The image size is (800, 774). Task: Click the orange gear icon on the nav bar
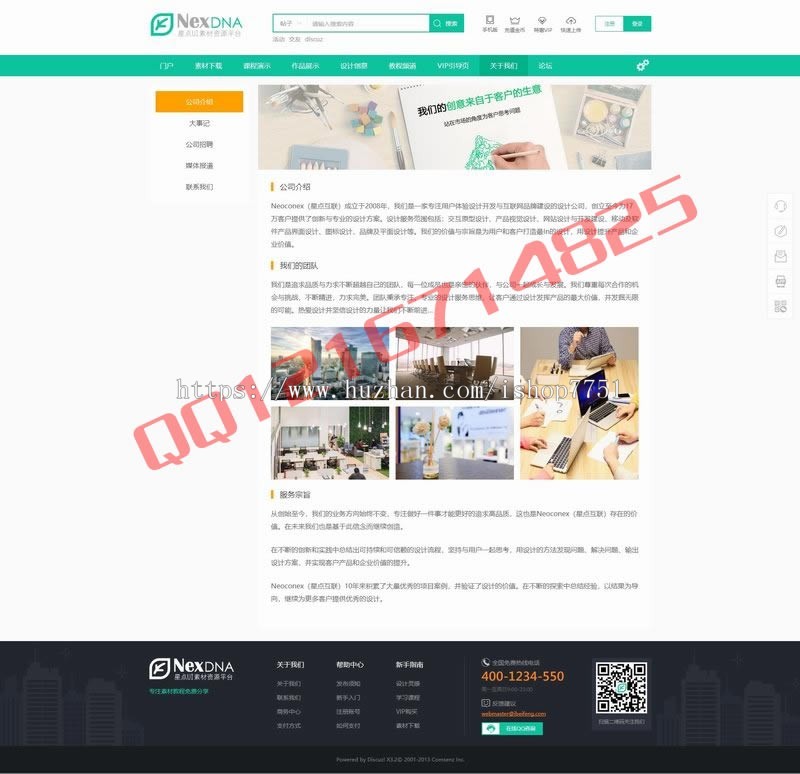click(x=640, y=66)
